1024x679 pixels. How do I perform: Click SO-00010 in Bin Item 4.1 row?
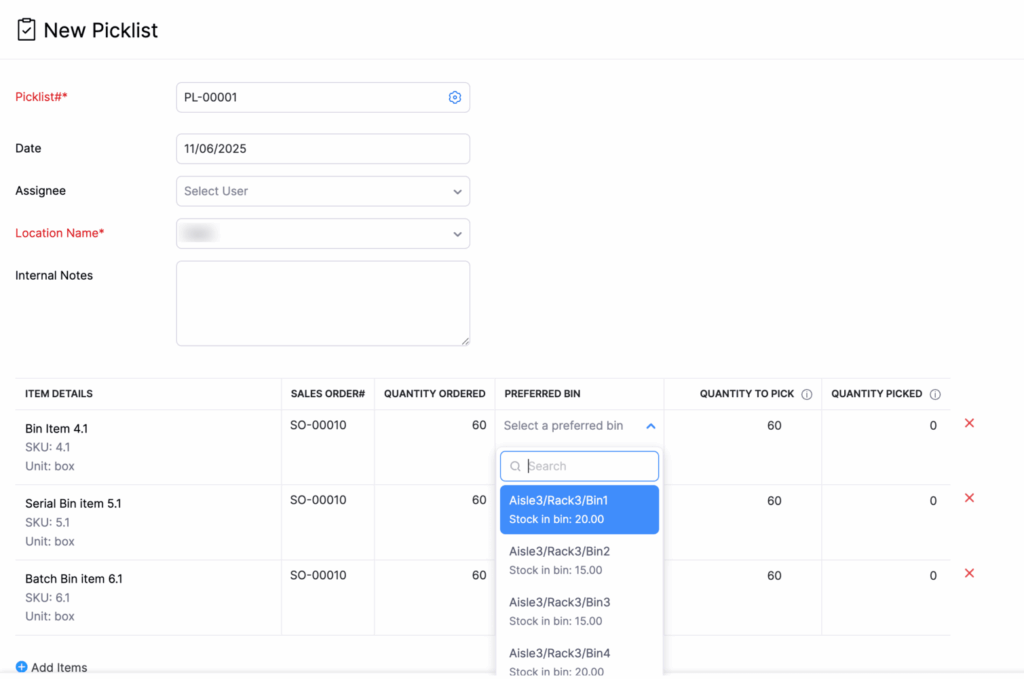[318, 425]
